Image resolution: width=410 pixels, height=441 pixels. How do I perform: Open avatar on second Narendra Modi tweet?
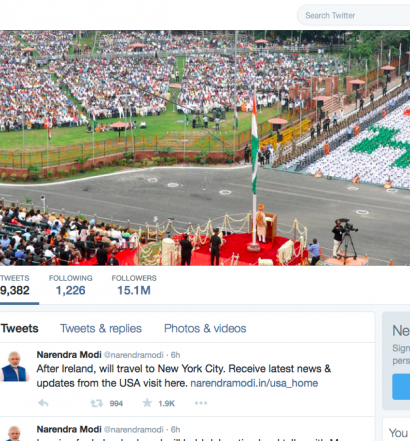point(14,433)
